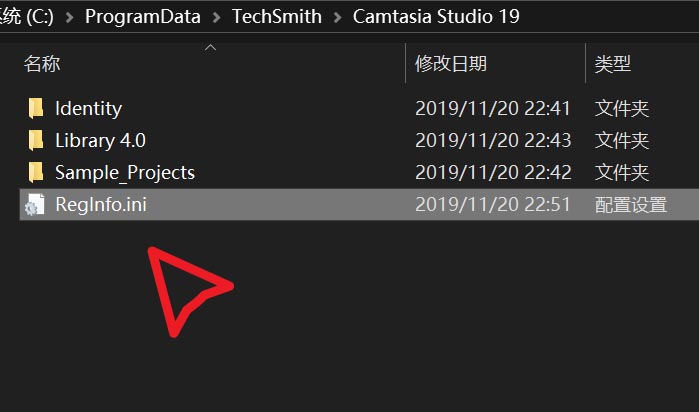Sort by the 修改日期 column header
The height and width of the screenshot is (412, 699).
click(x=451, y=64)
